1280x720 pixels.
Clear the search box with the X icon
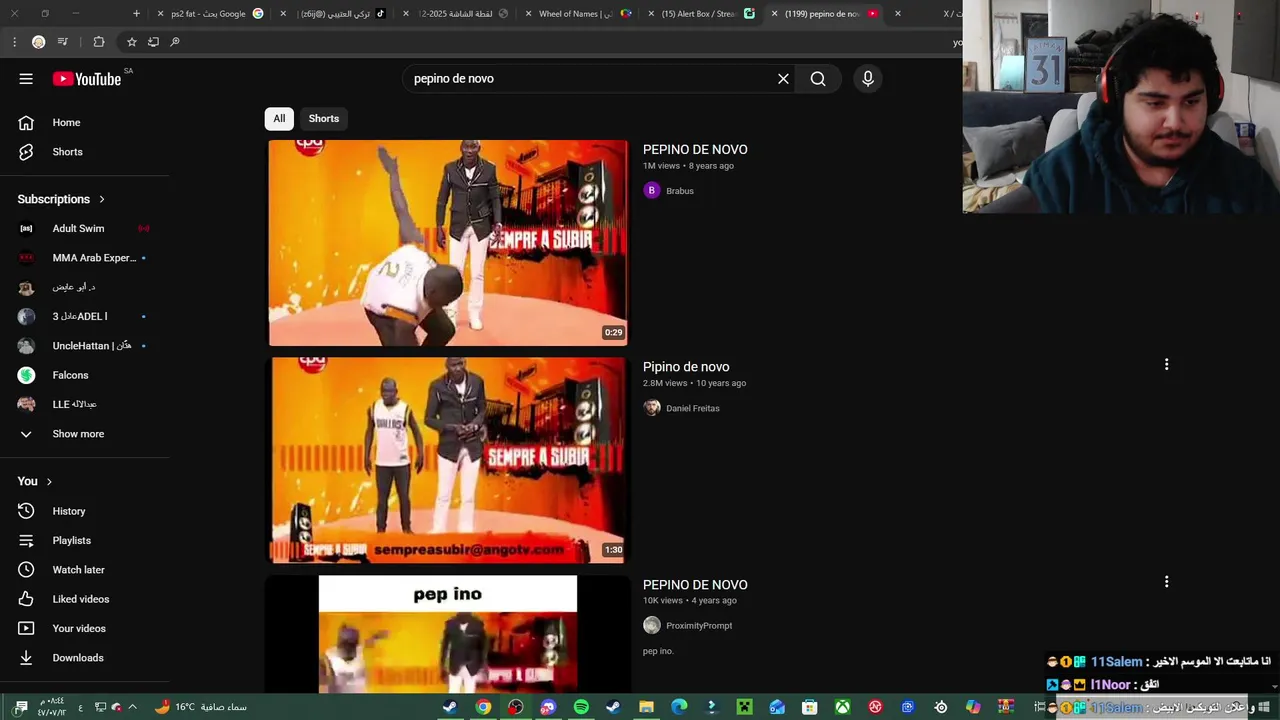click(783, 79)
